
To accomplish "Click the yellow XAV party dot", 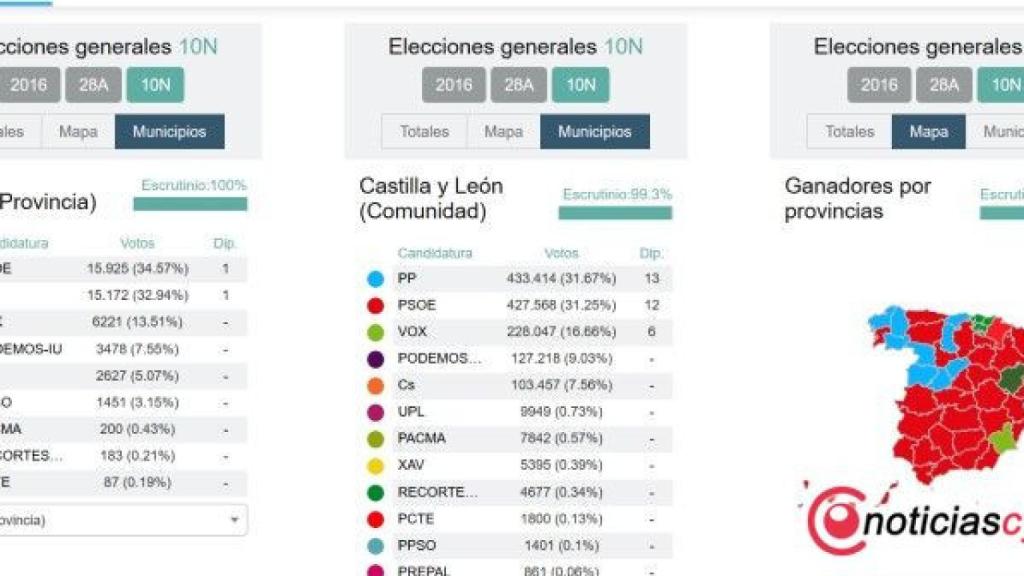I will pos(377,464).
